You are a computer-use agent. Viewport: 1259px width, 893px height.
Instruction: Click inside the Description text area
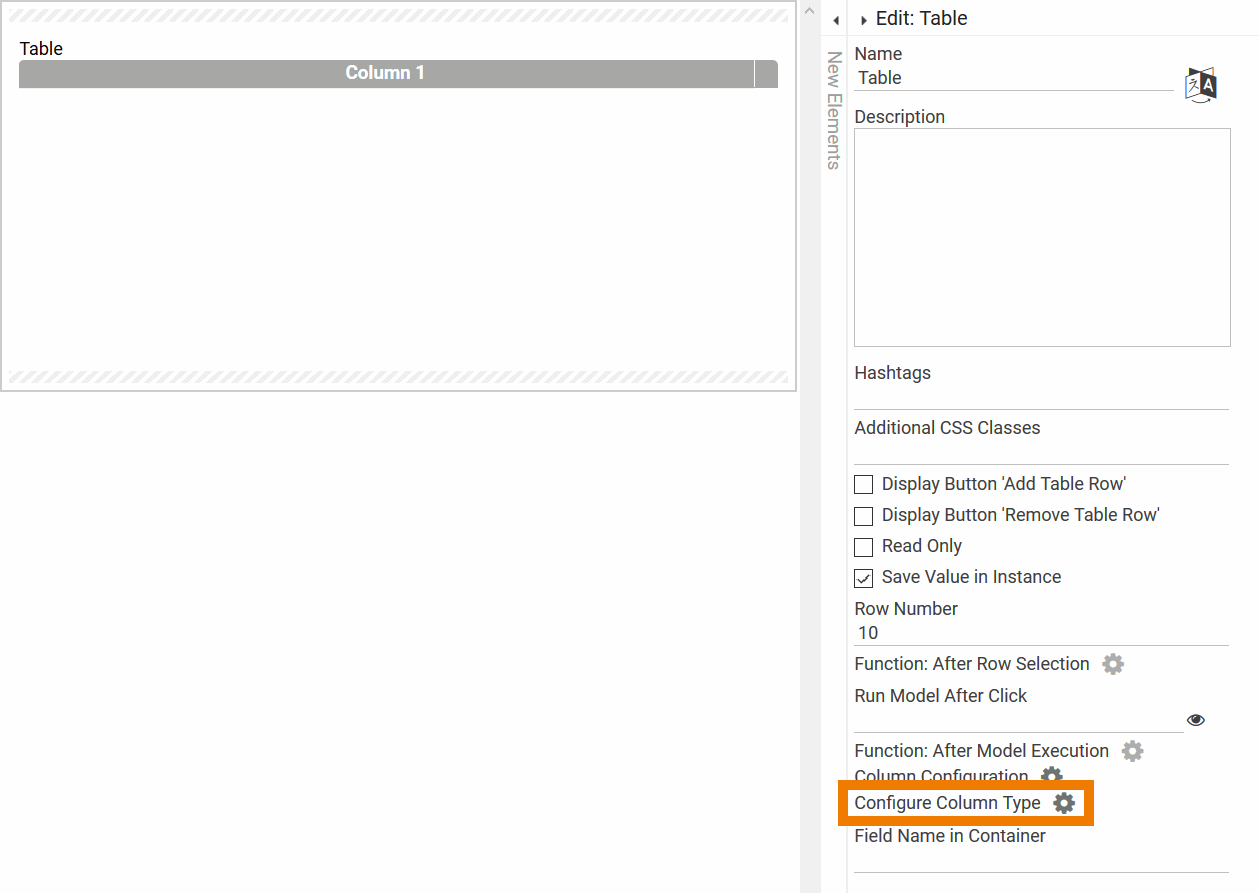[x=1041, y=237]
